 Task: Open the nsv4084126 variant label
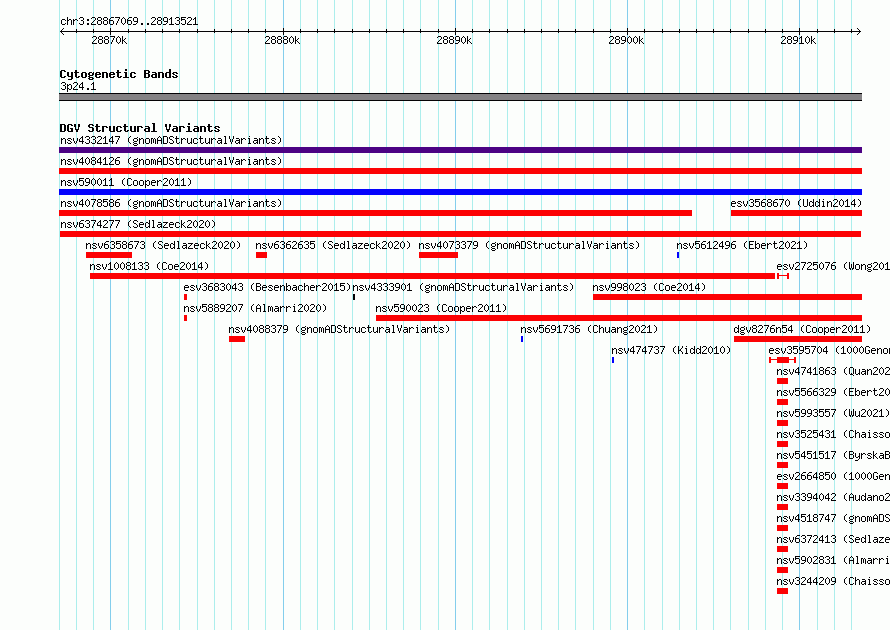click(171, 161)
